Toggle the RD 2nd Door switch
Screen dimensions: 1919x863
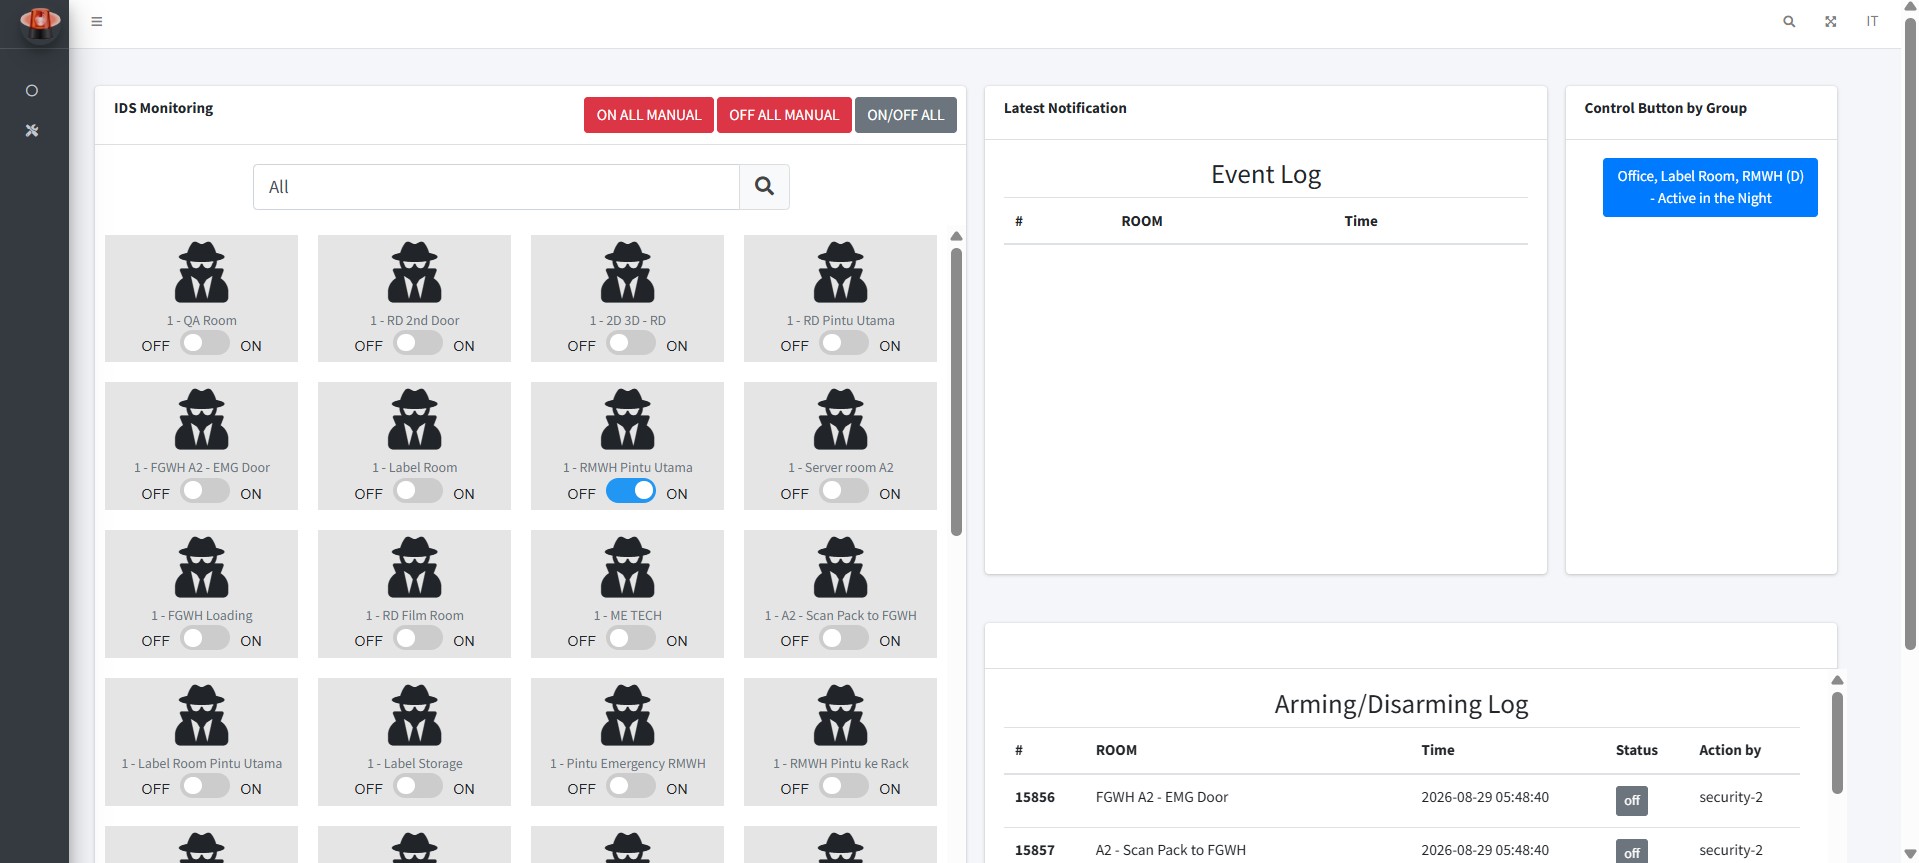pos(418,343)
